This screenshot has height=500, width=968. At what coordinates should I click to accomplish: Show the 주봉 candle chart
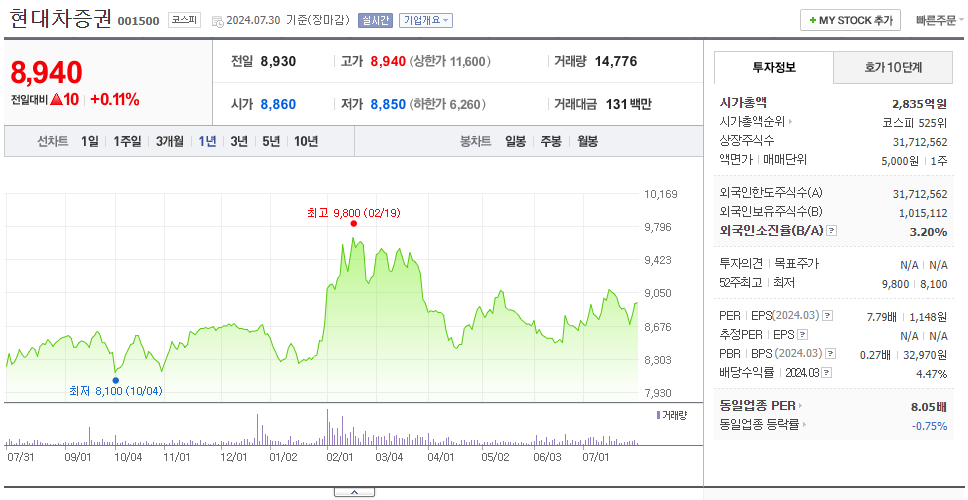[x=551, y=141]
